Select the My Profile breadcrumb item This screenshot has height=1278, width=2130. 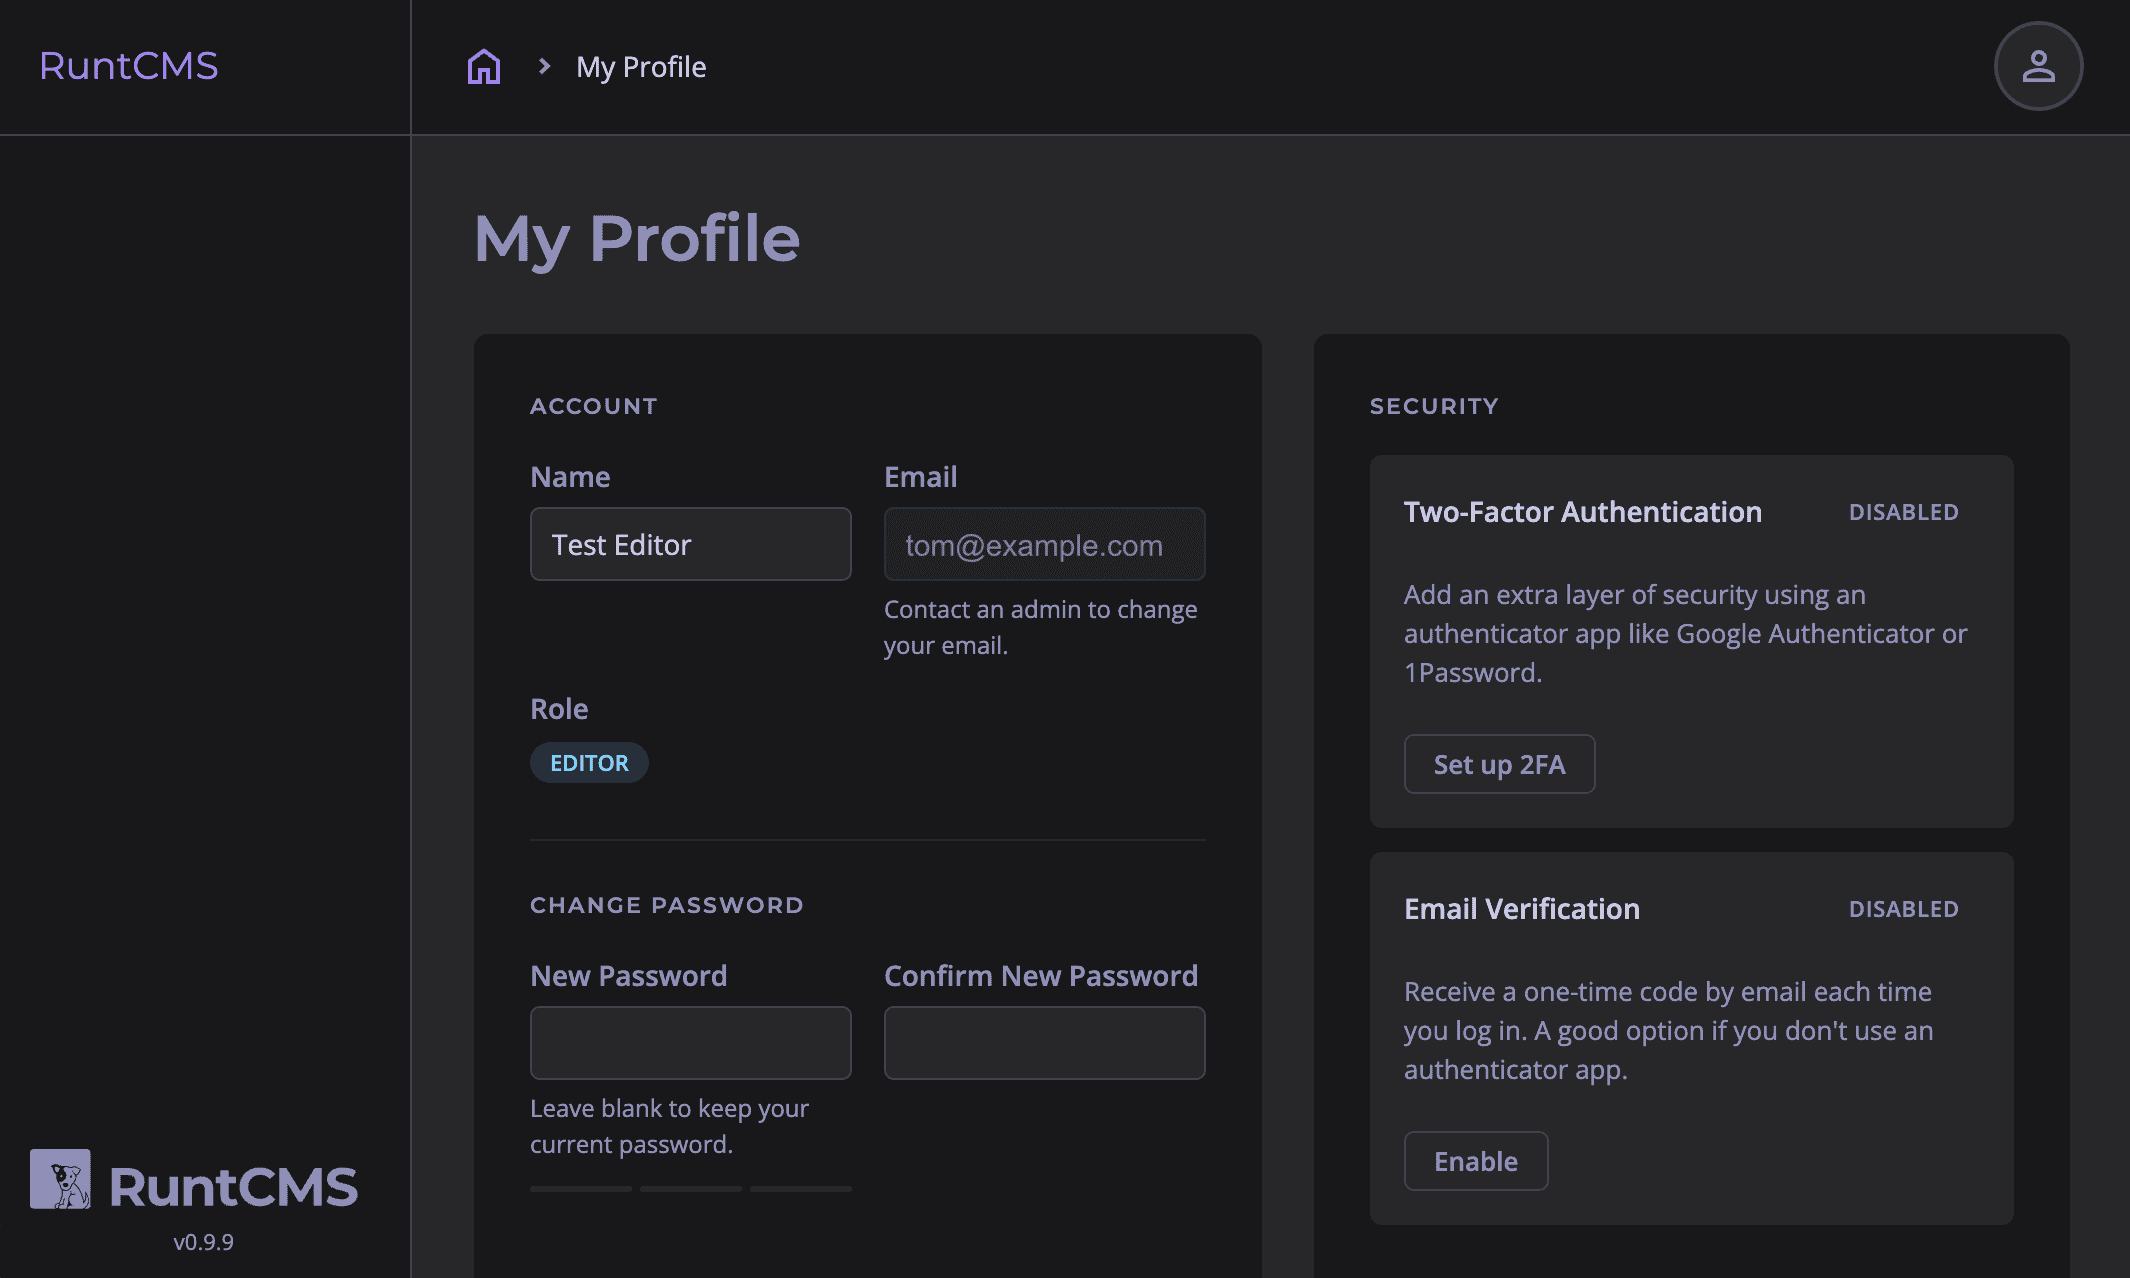(x=641, y=66)
